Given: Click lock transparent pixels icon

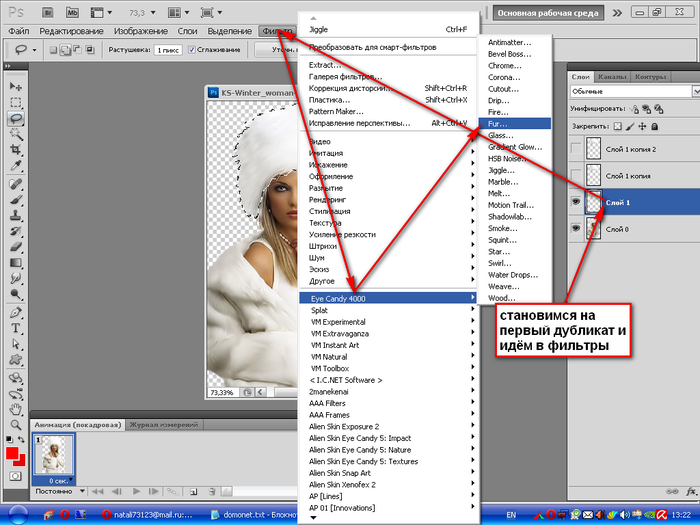Looking at the screenshot, I should click(x=617, y=126).
